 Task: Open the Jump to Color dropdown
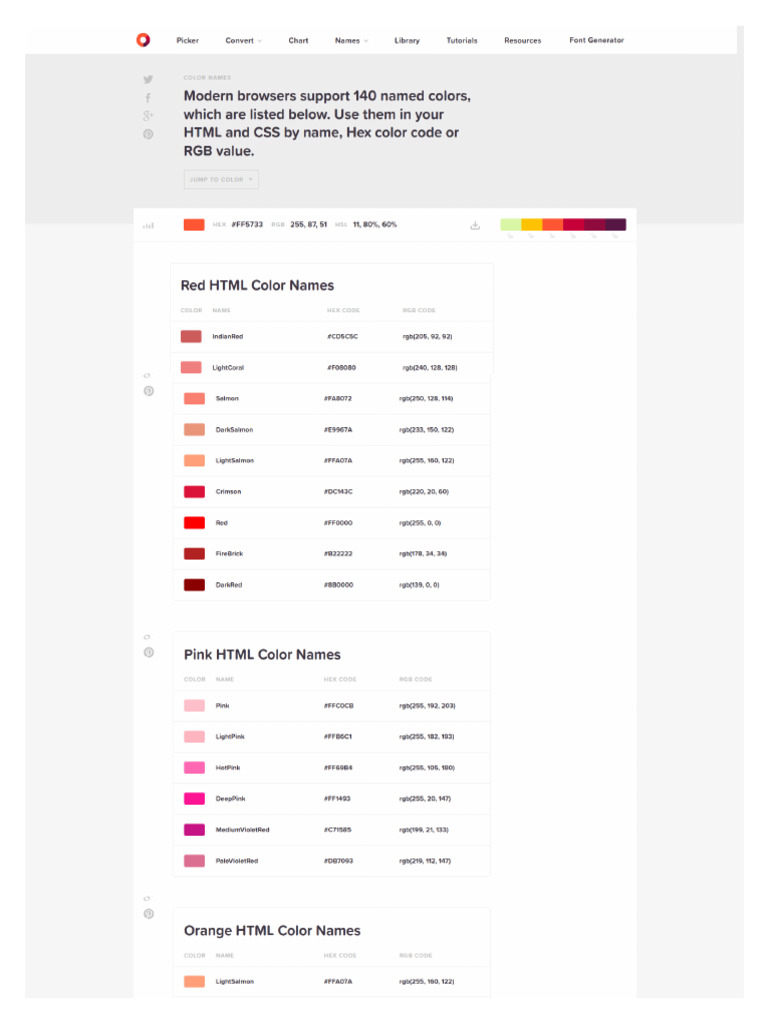[x=221, y=180]
